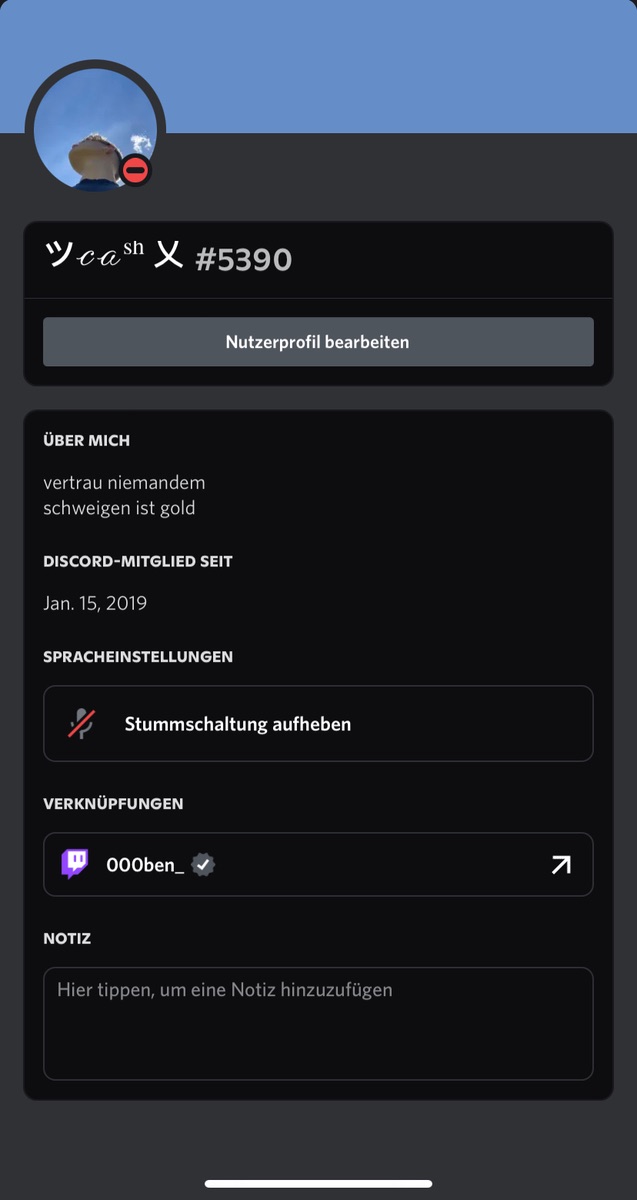Tap the purple Twitch logo icon
Screen dimensions: 637x1200
point(75,864)
